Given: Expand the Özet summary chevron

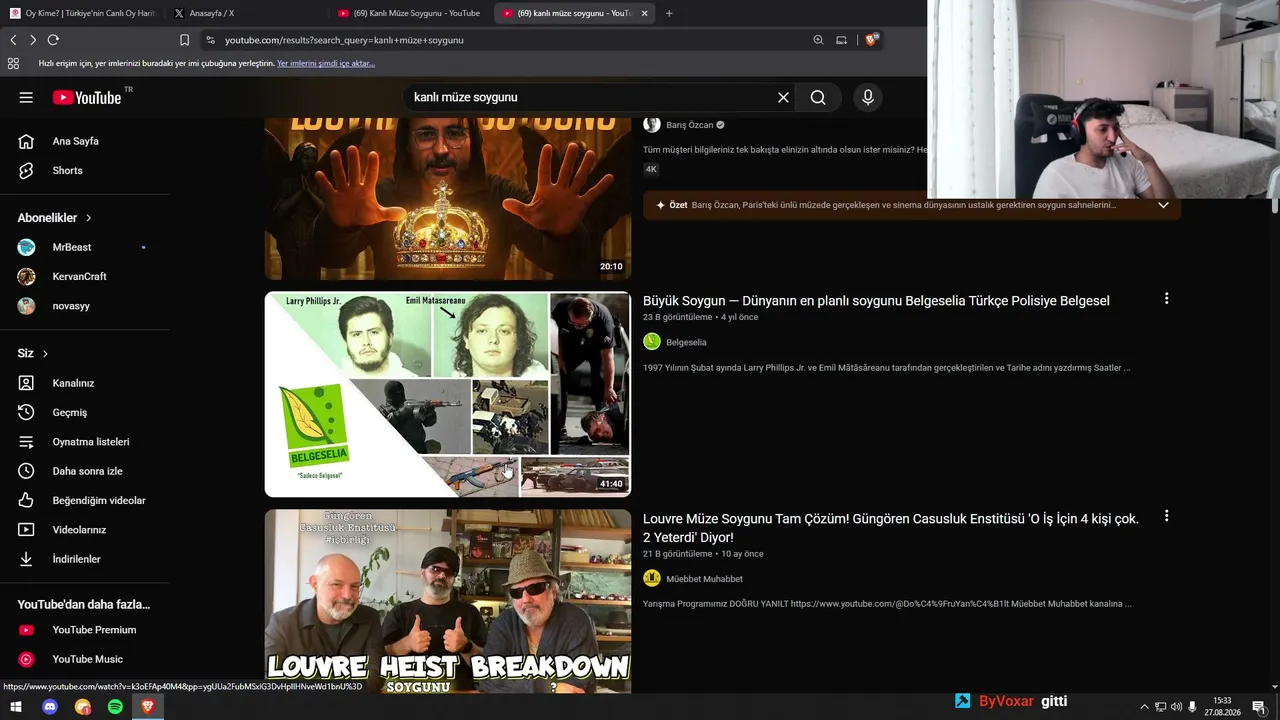Looking at the screenshot, I should 1163,205.
